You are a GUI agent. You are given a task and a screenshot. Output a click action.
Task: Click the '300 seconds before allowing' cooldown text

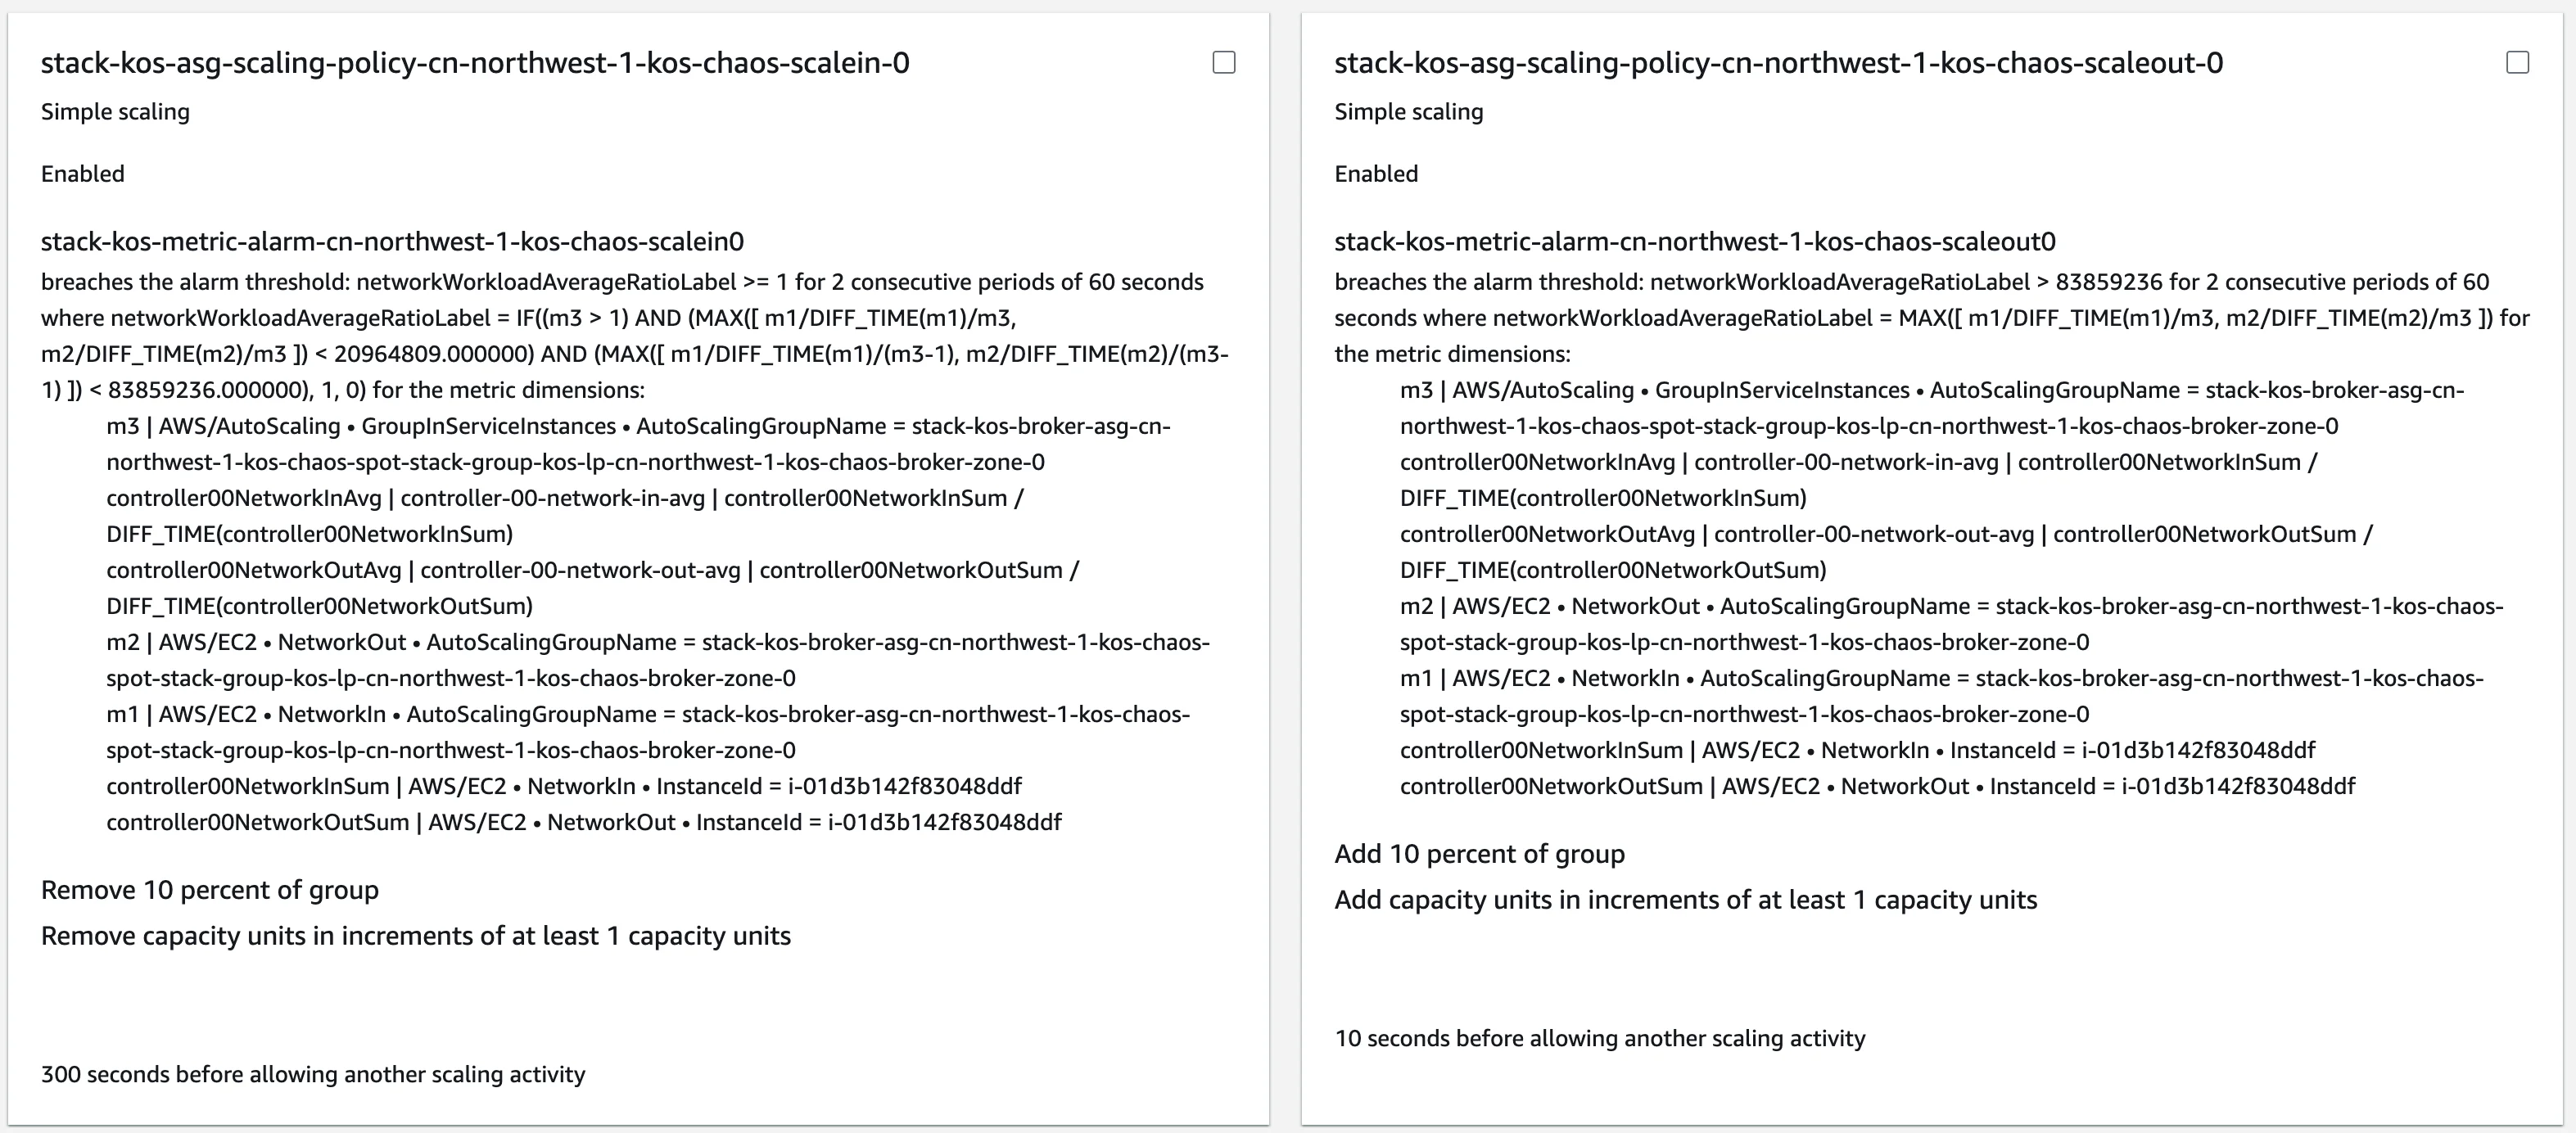[313, 1073]
